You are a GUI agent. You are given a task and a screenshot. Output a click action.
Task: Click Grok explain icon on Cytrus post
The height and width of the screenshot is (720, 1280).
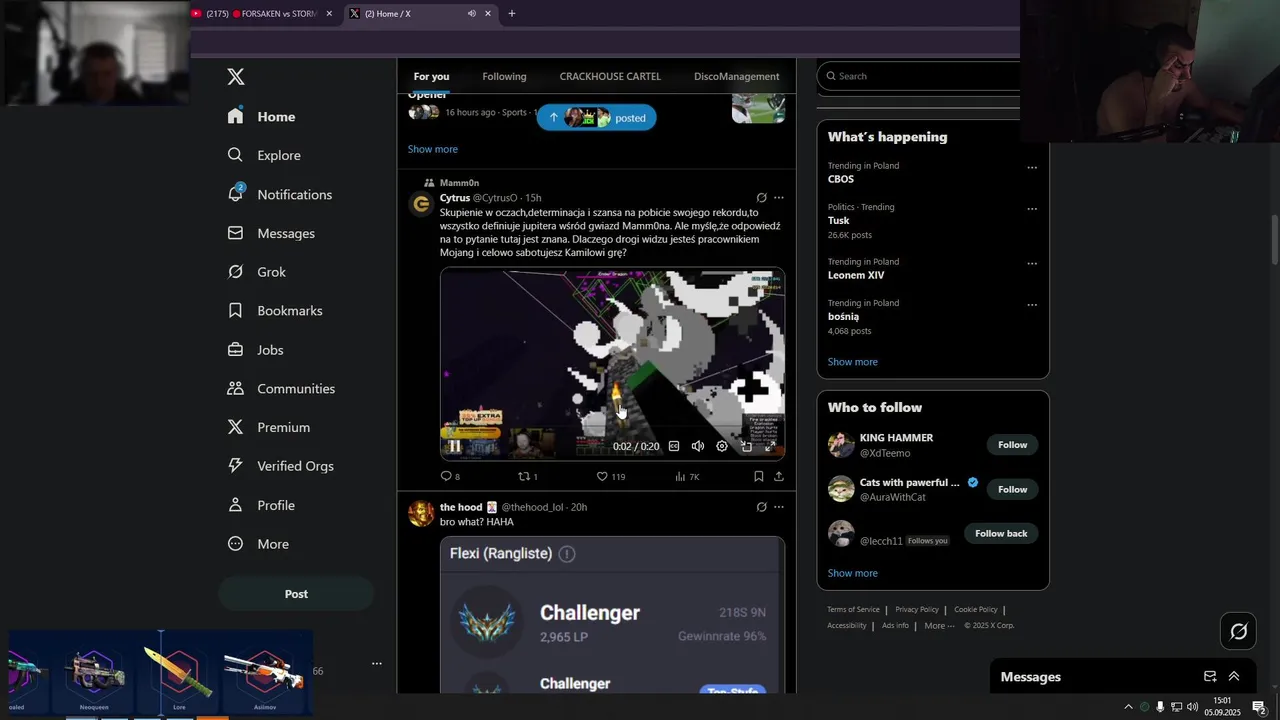[x=761, y=198]
